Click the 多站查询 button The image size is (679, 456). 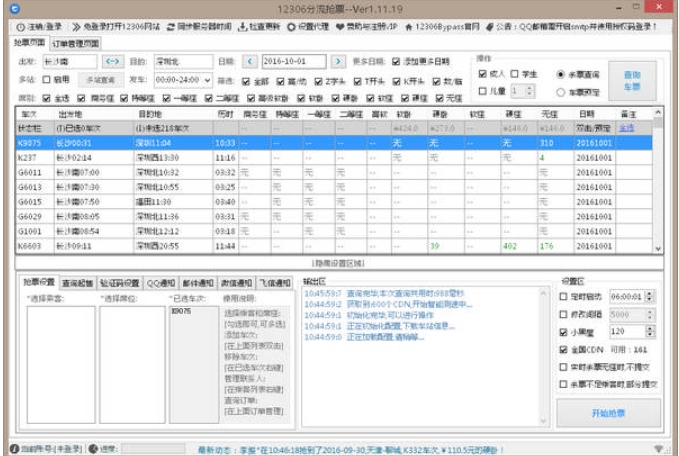pyautogui.click(x=100, y=80)
